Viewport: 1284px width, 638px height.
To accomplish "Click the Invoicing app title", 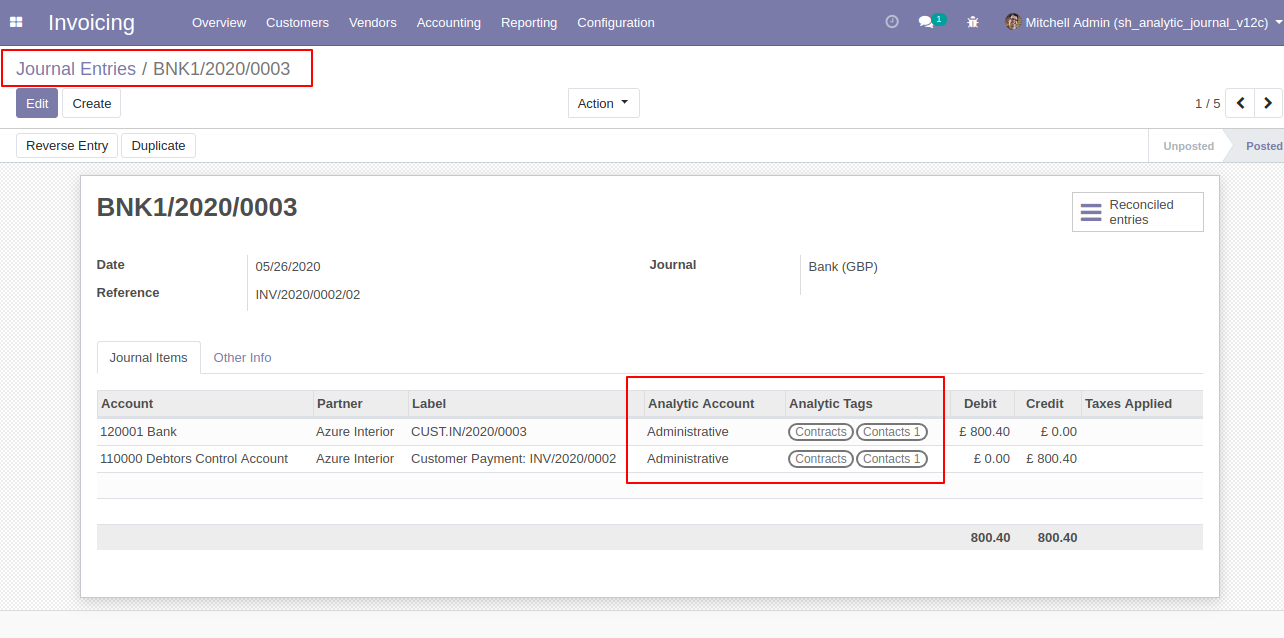I will (91, 22).
